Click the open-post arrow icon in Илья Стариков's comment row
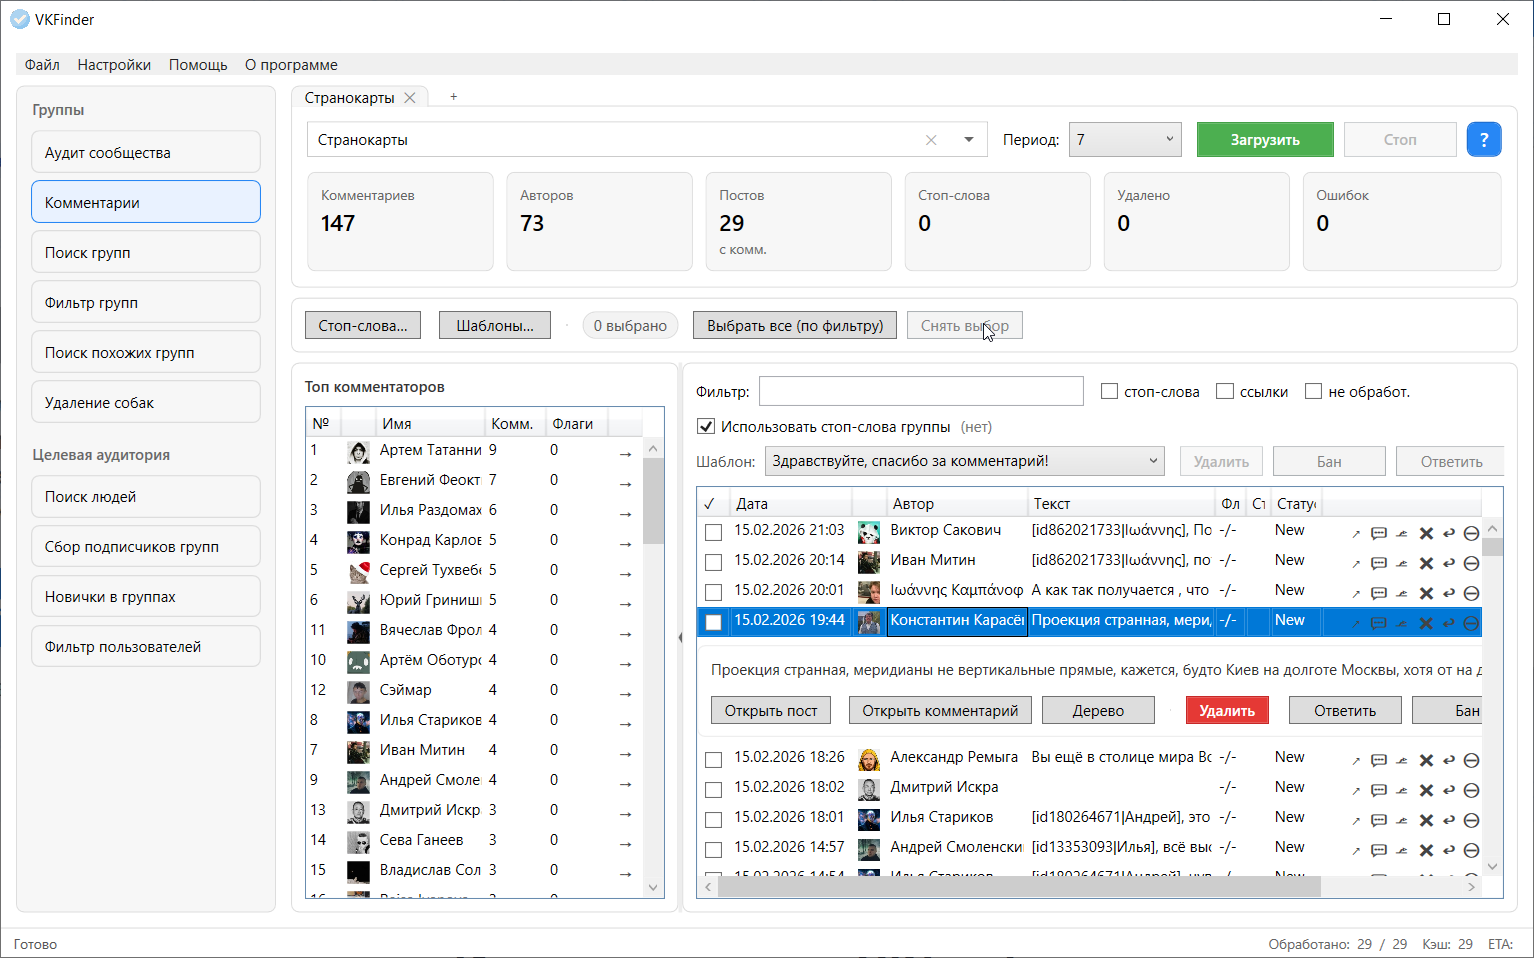 (x=1356, y=820)
